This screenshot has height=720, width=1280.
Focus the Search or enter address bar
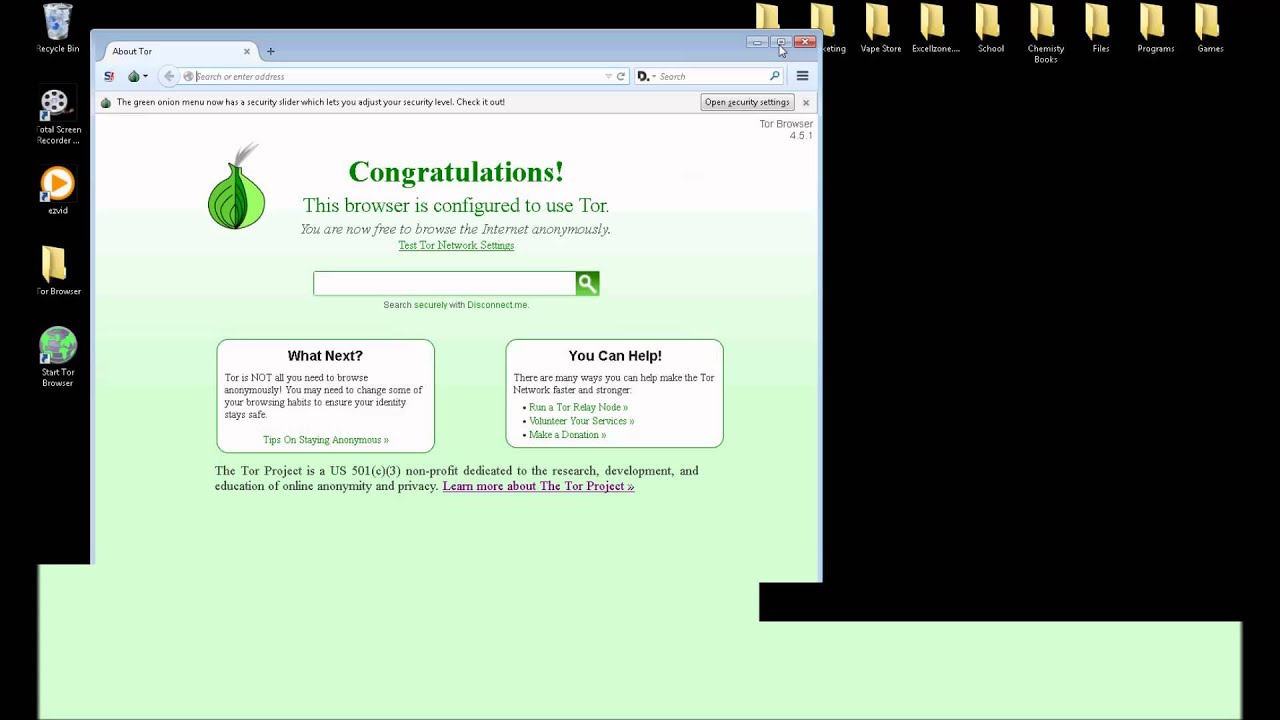click(397, 76)
